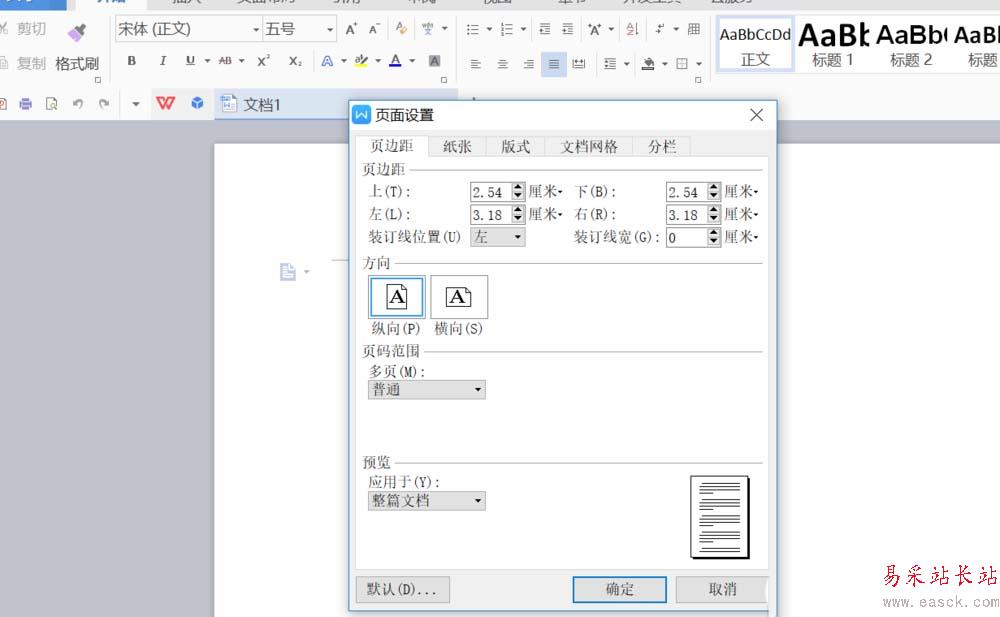
Task: Toggle bold formatting in the ribbon
Action: click(x=132, y=61)
